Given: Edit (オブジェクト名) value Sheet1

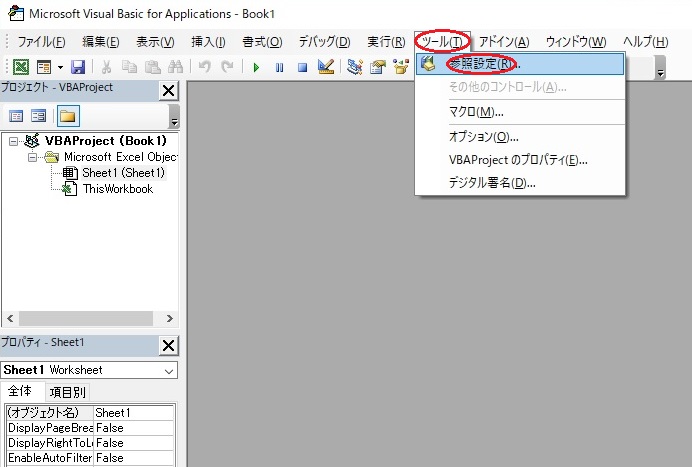Looking at the screenshot, I should click(x=134, y=413).
